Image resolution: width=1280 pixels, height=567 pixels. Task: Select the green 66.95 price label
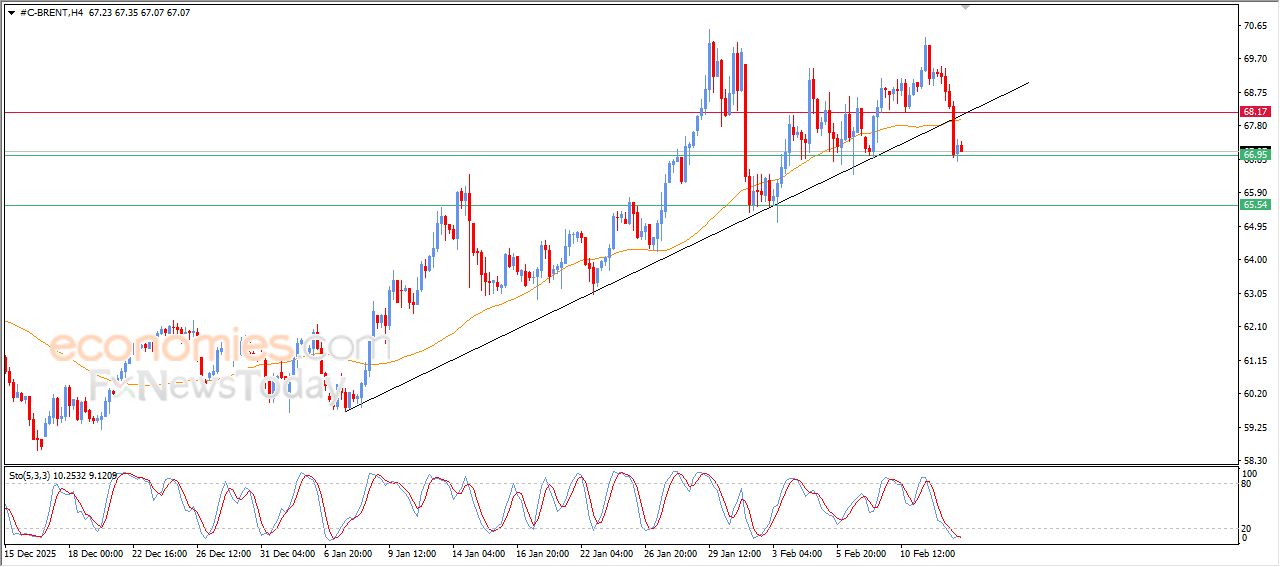(1255, 155)
